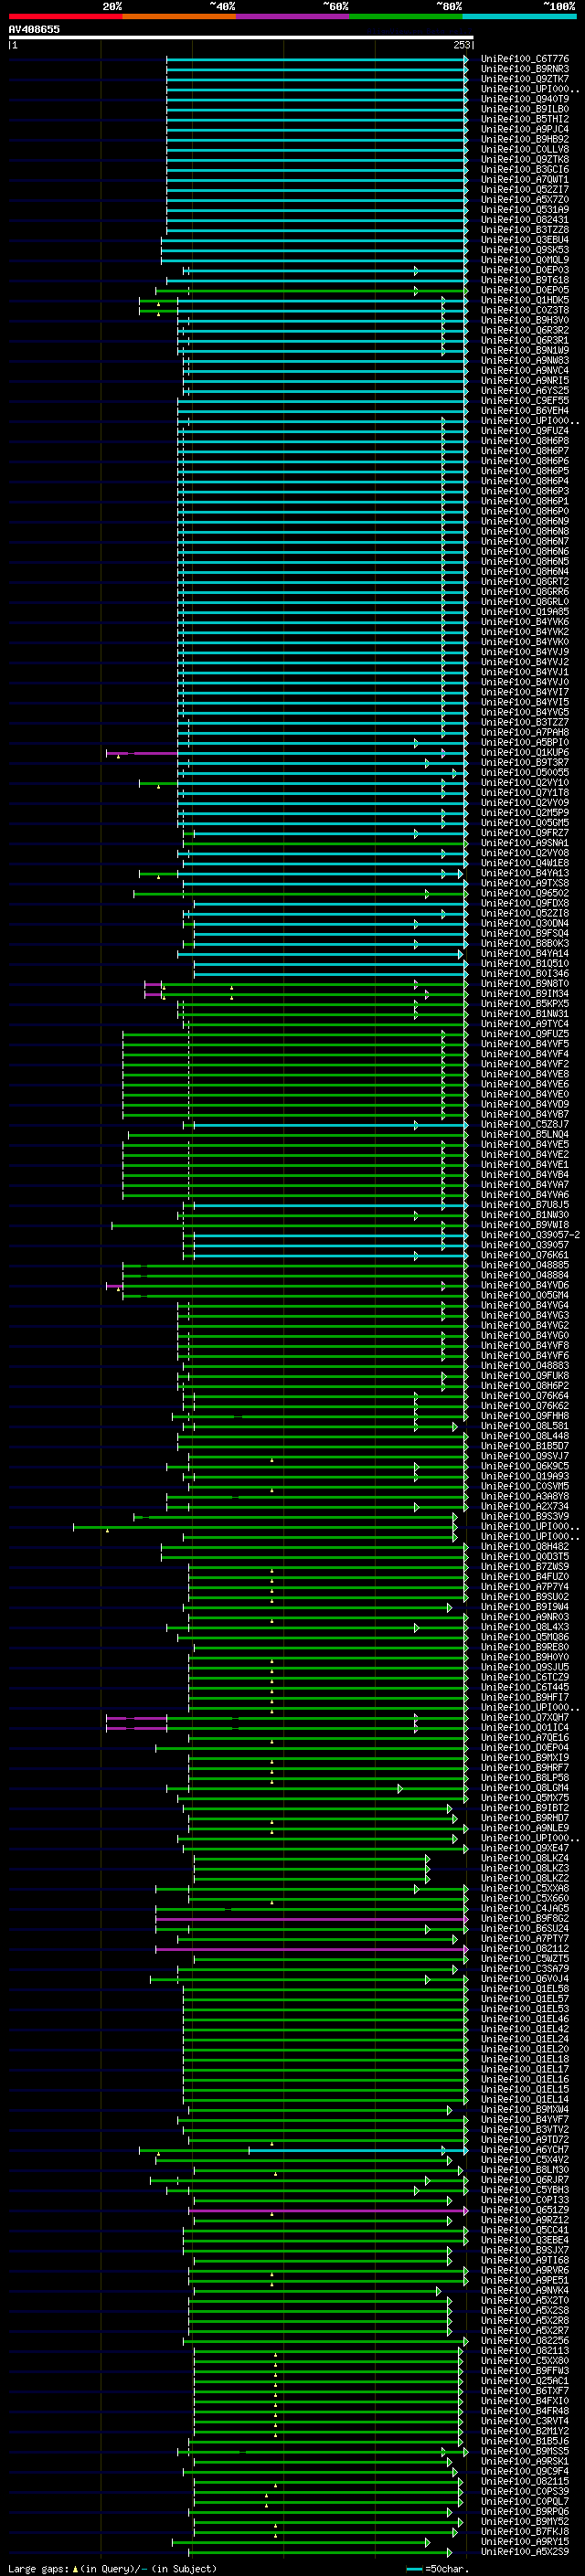Click the UniRef100_B3GCI6 label
The image size is (585, 2576).
click(x=525, y=169)
